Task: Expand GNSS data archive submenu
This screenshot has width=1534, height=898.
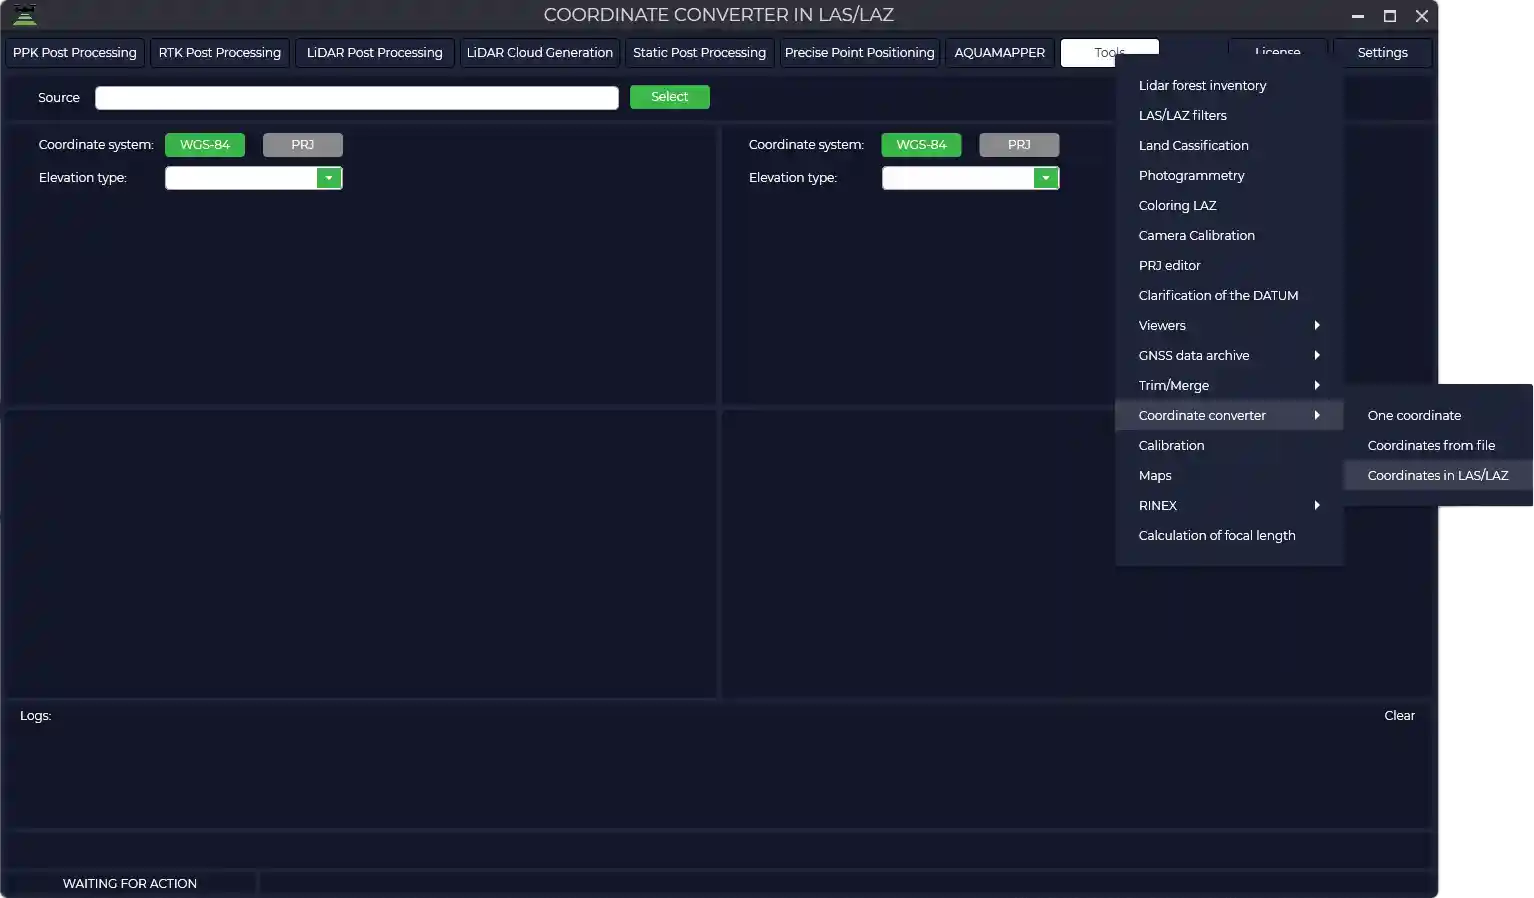Action: point(1229,356)
